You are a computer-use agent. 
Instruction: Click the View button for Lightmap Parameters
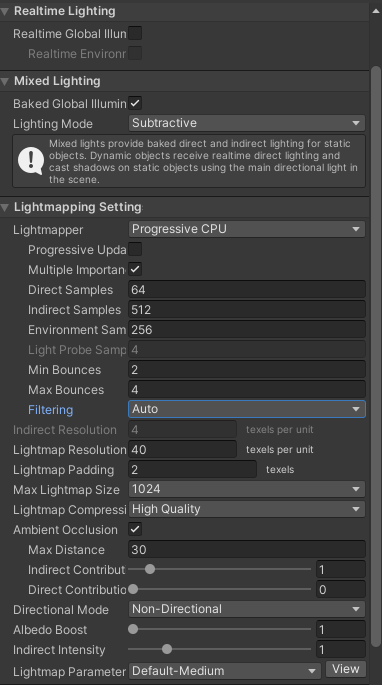(x=346, y=669)
